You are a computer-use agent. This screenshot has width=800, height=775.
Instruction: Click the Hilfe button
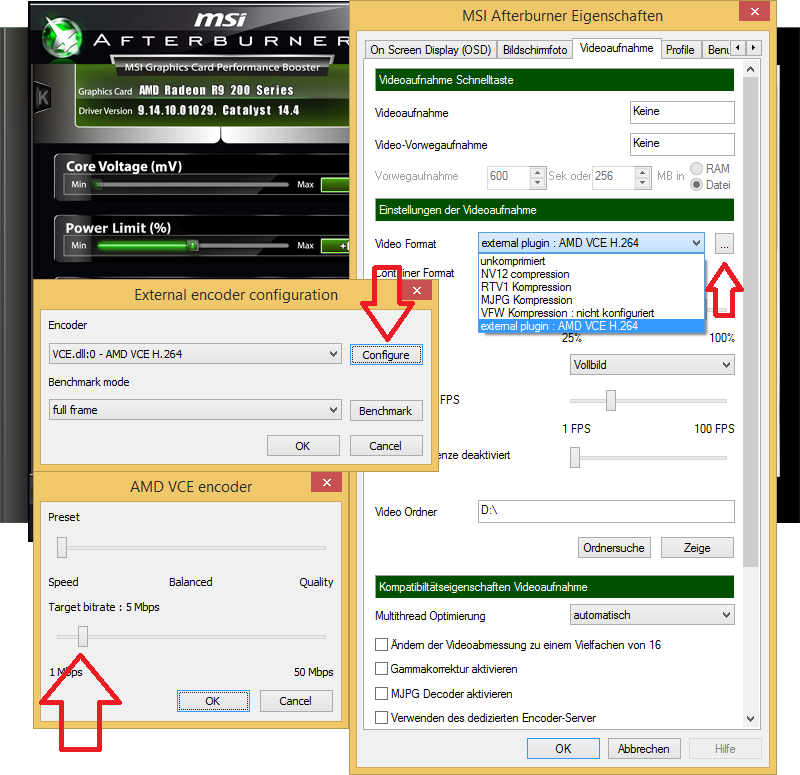pos(725,748)
